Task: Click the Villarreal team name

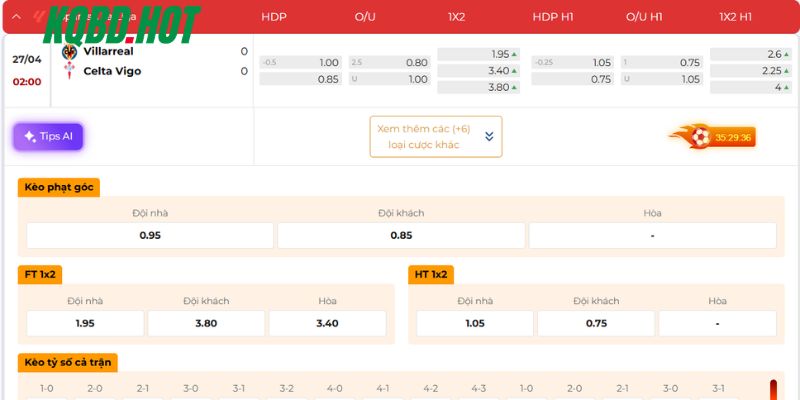Action: pos(108,51)
